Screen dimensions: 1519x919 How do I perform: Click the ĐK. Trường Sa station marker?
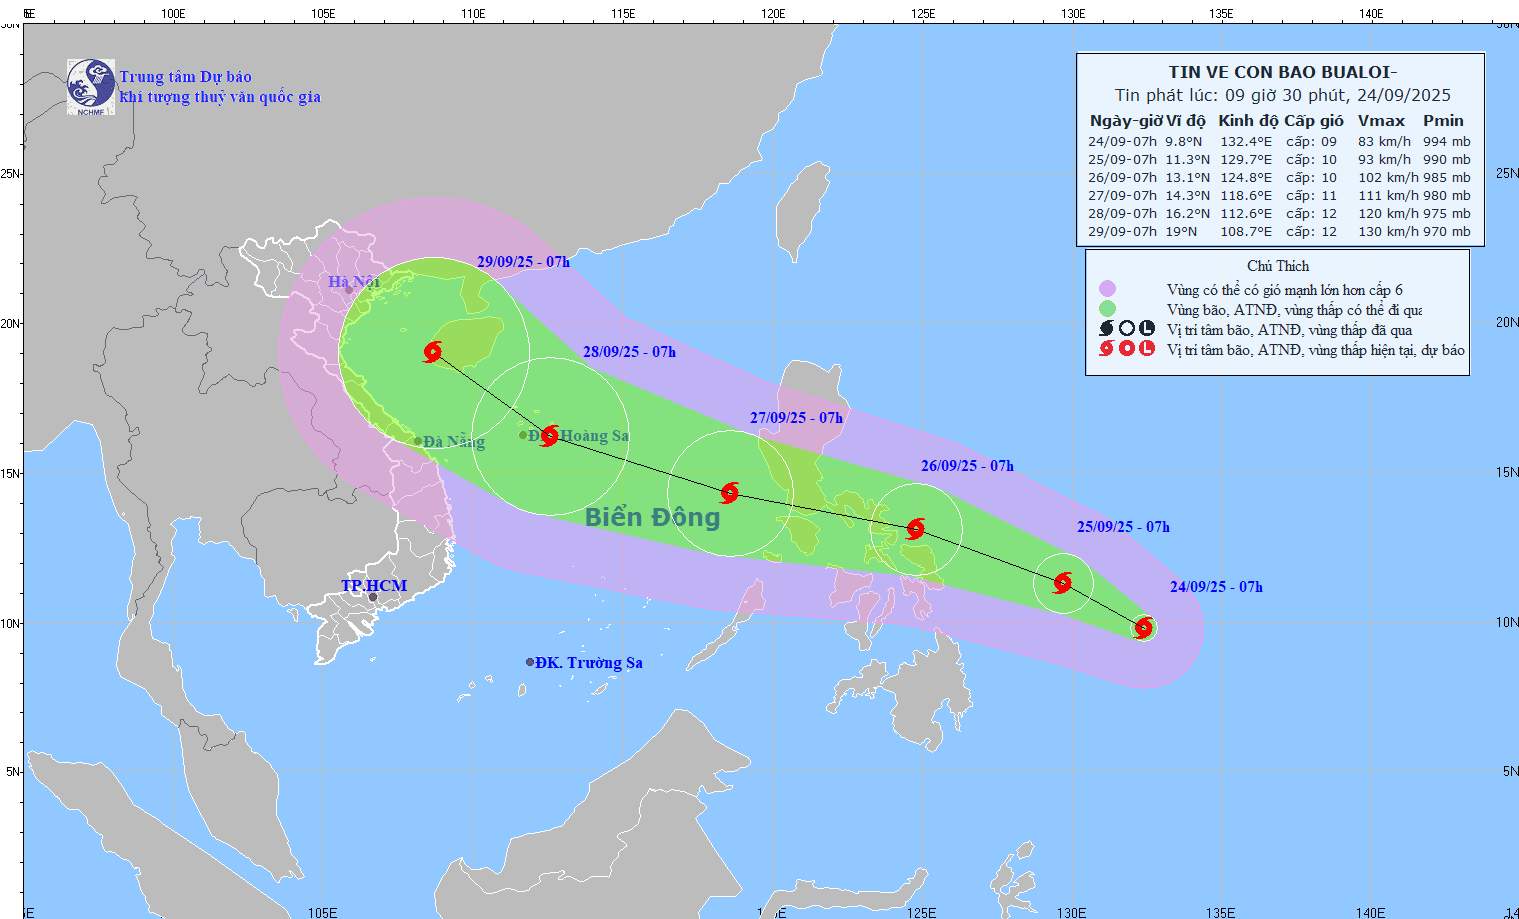[530, 660]
